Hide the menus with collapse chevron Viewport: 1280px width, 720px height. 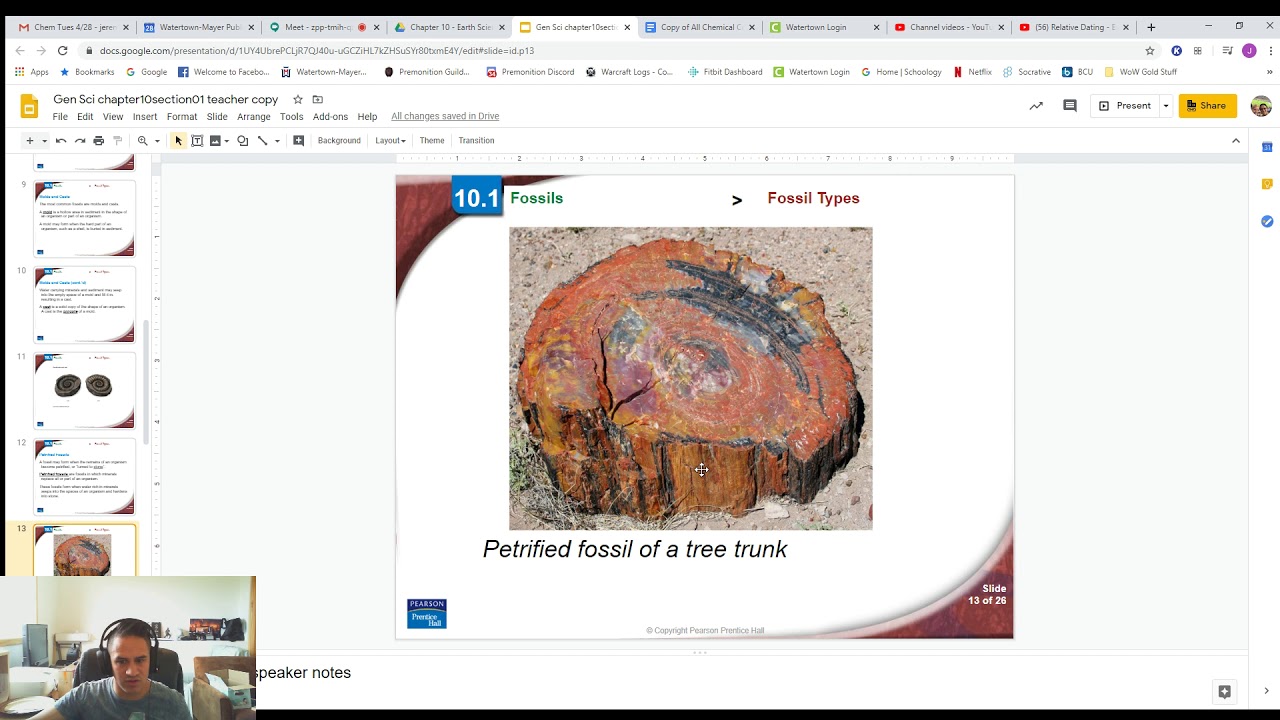1236,141
